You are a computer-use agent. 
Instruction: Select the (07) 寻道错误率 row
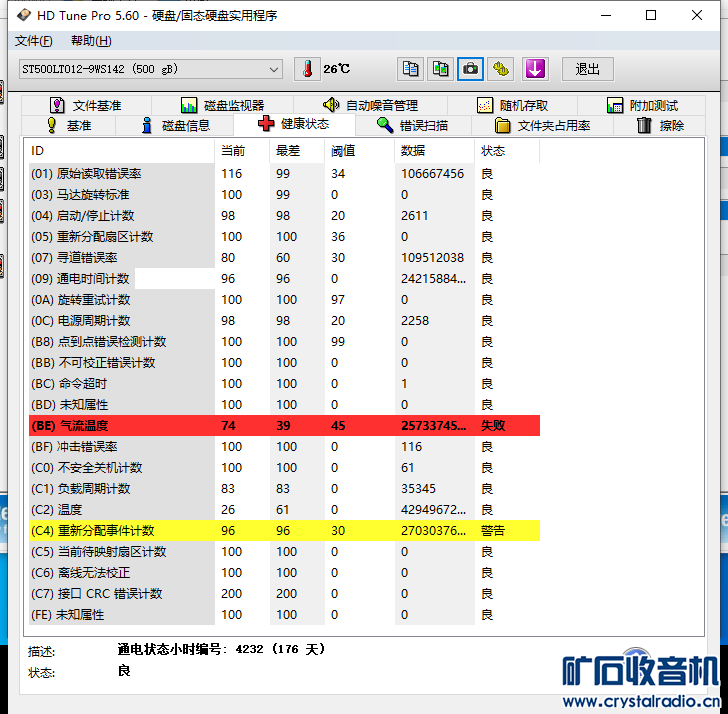point(284,258)
